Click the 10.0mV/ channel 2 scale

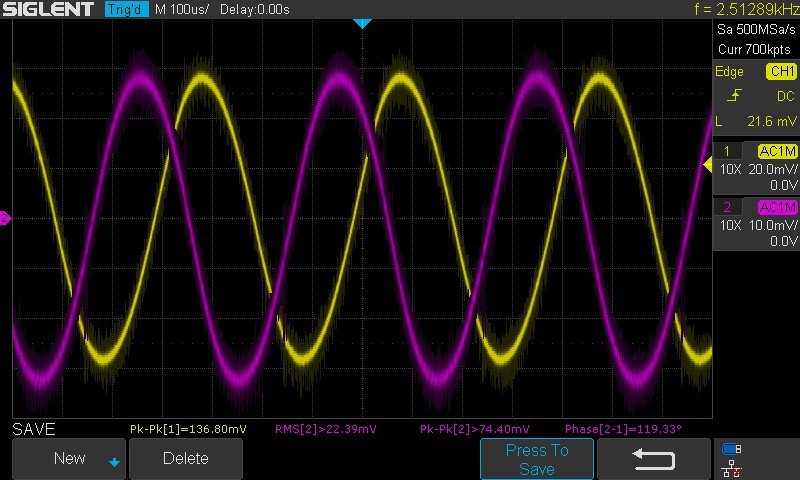pyautogui.click(x=772, y=225)
